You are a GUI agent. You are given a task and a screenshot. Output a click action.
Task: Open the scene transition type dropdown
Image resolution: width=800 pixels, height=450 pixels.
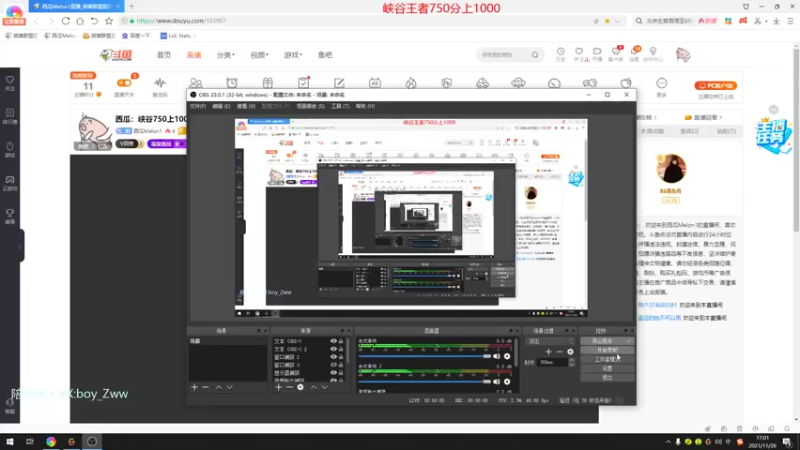pos(551,341)
